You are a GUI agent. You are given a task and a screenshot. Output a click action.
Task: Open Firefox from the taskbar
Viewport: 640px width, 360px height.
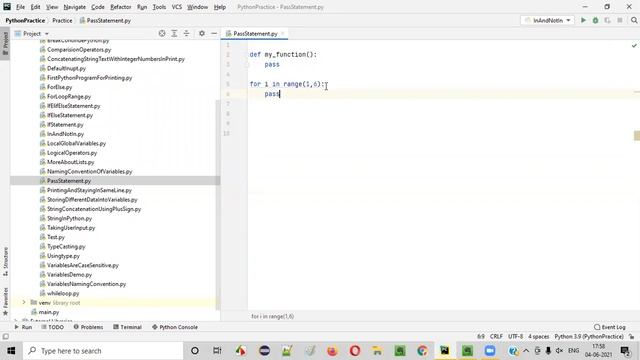[x=332, y=351]
